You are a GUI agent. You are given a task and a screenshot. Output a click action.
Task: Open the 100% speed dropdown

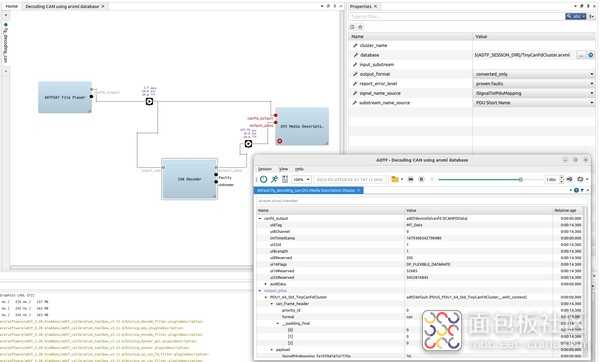tap(302, 179)
